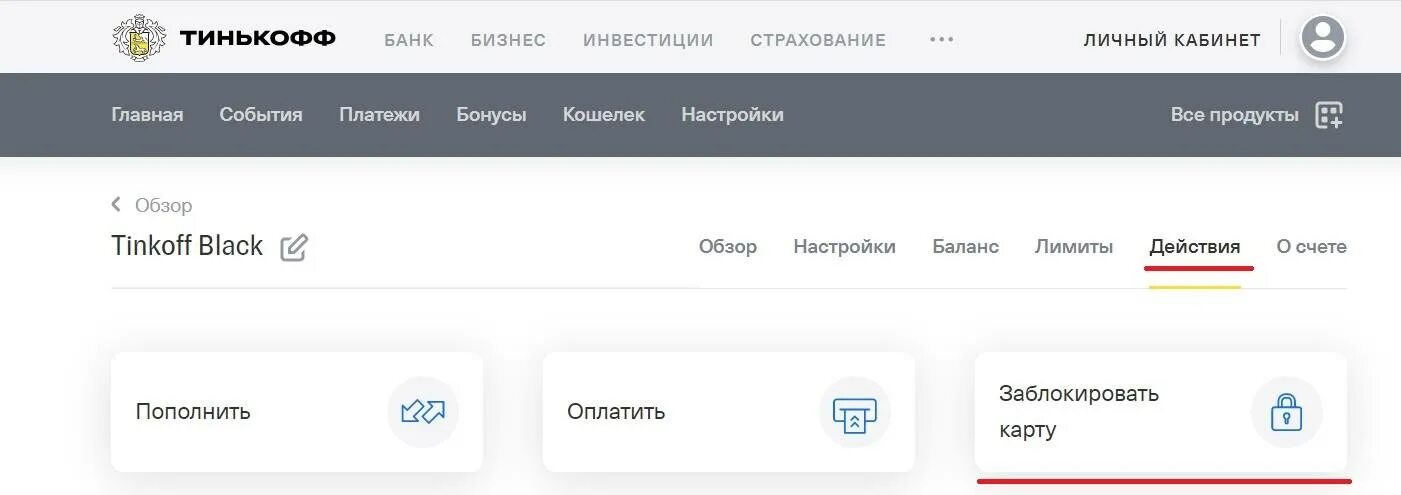Open the user profile avatar icon
1401x495 pixels.
coord(1322,38)
